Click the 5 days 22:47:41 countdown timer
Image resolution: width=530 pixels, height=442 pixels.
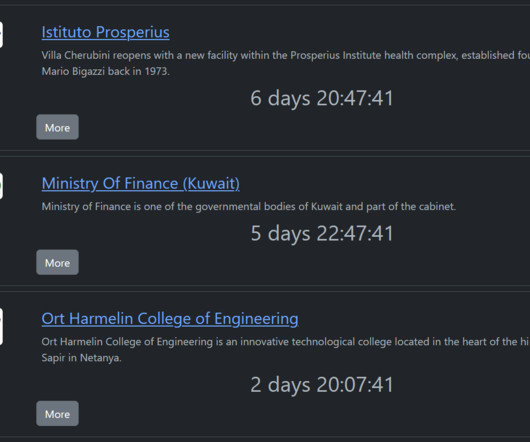pyautogui.click(x=322, y=234)
